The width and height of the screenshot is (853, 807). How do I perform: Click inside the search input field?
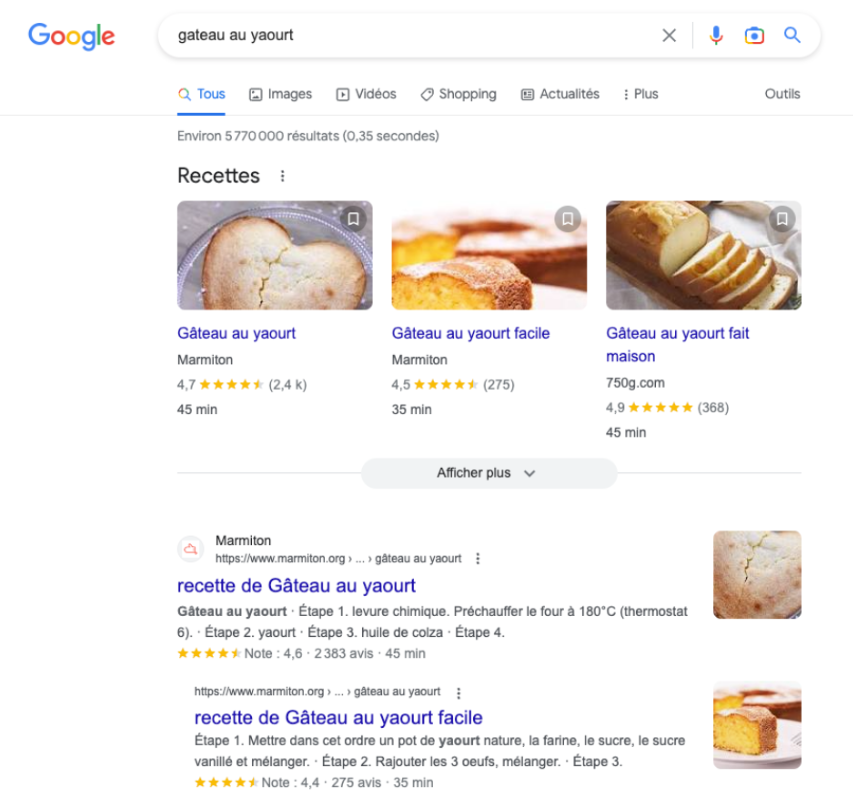click(400, 34)
